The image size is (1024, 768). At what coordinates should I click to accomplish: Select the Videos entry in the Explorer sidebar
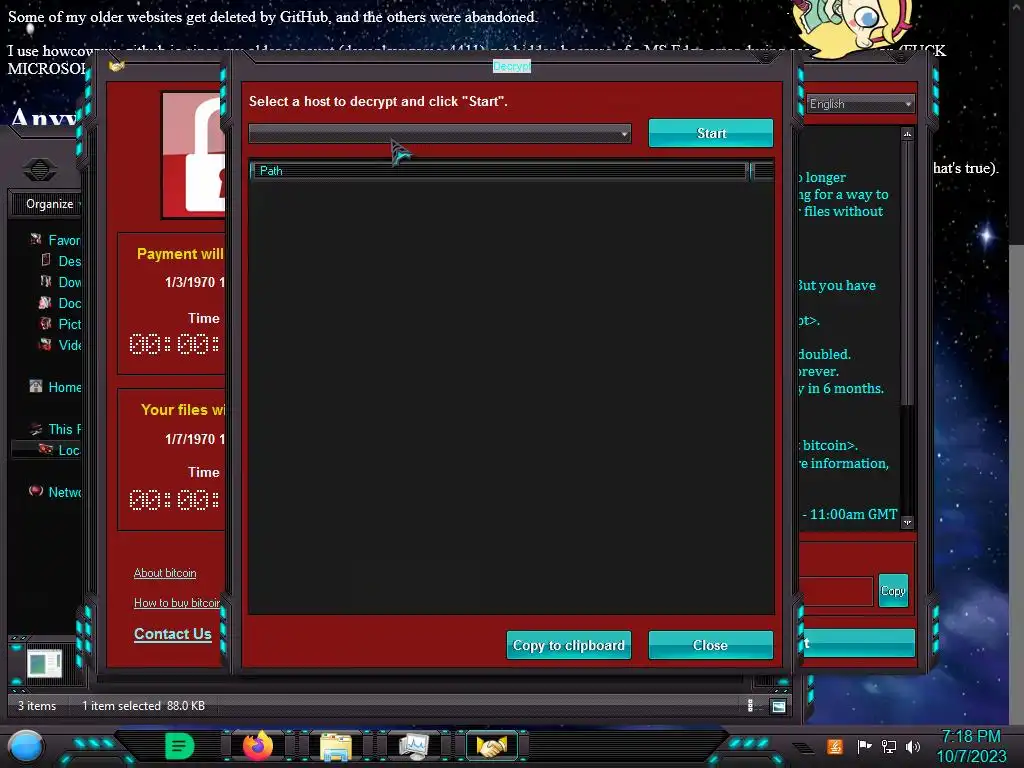coord(69,345)
